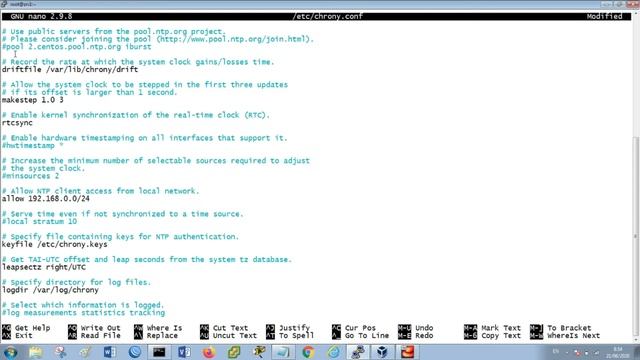Click the 'leapsectz right/UTC' line

[x=44, y=267]
